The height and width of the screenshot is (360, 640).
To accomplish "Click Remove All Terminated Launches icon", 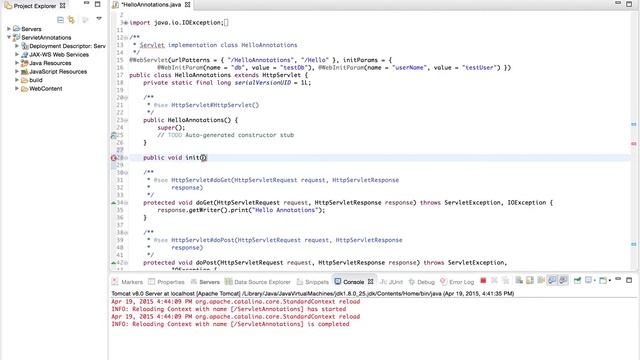I will click(505, 280).
